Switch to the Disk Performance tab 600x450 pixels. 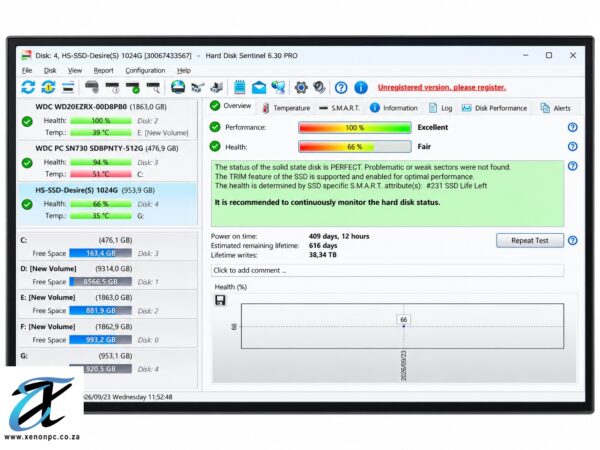[494, 108]
